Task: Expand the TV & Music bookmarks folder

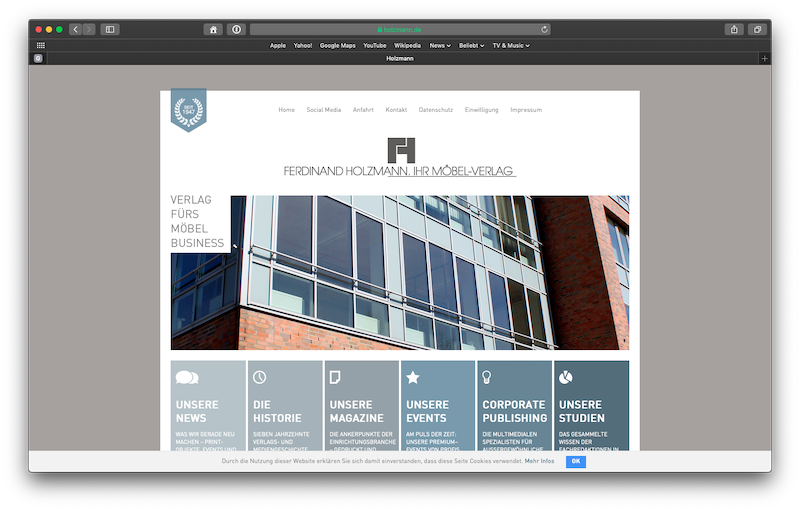Action: (511, 45)
